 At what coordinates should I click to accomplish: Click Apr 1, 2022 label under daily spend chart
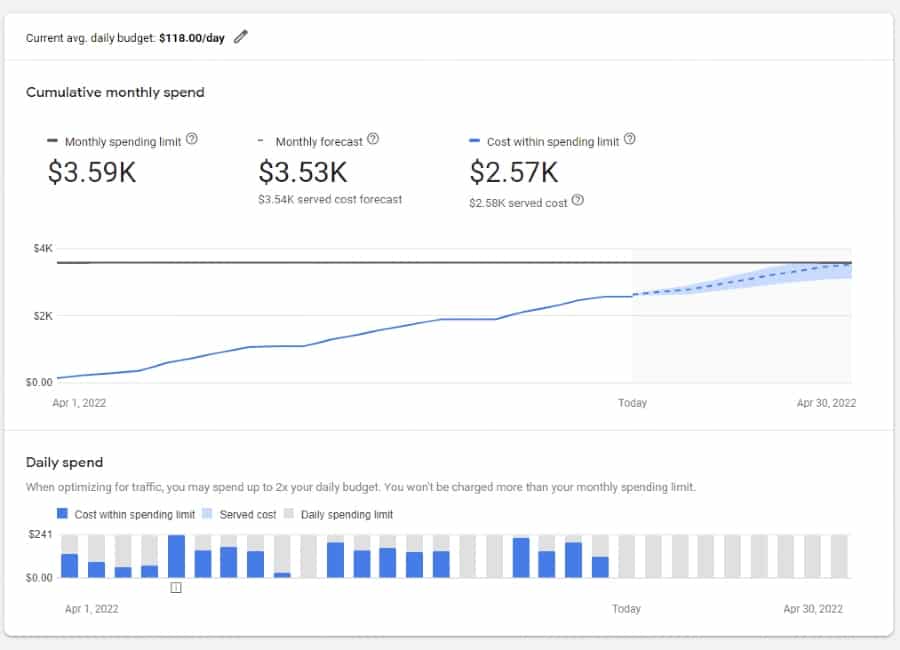point(92,609)
